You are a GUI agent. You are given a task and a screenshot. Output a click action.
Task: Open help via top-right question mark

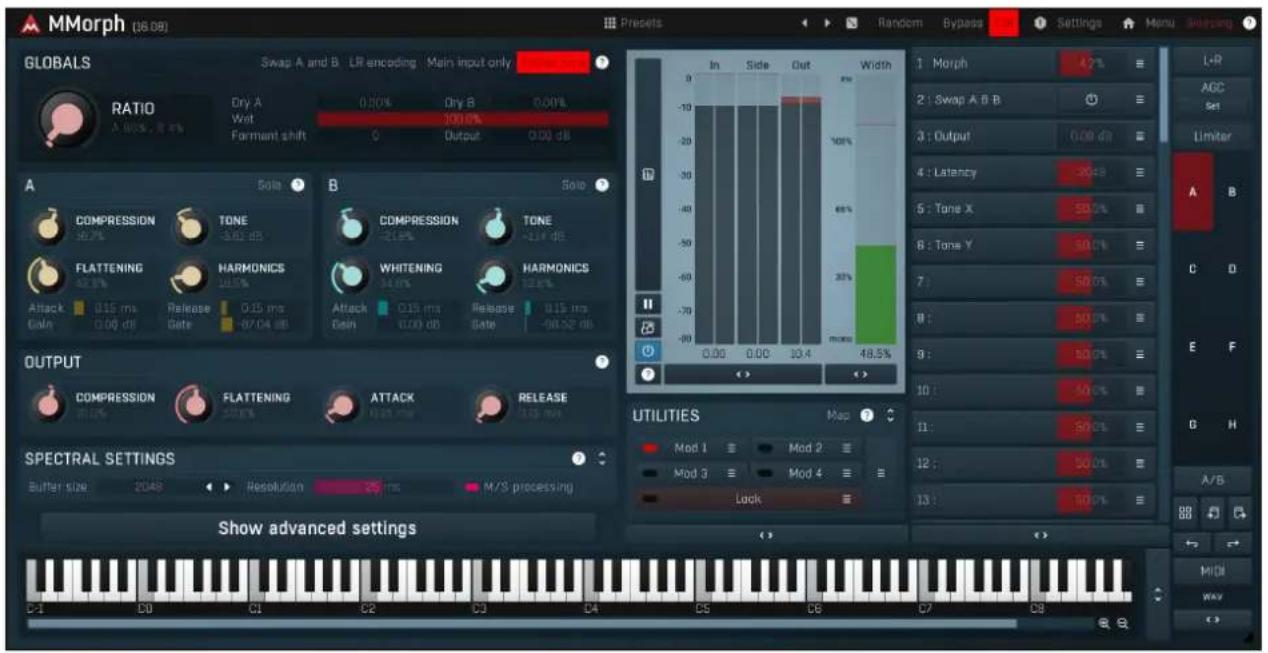click(1249, 23)
